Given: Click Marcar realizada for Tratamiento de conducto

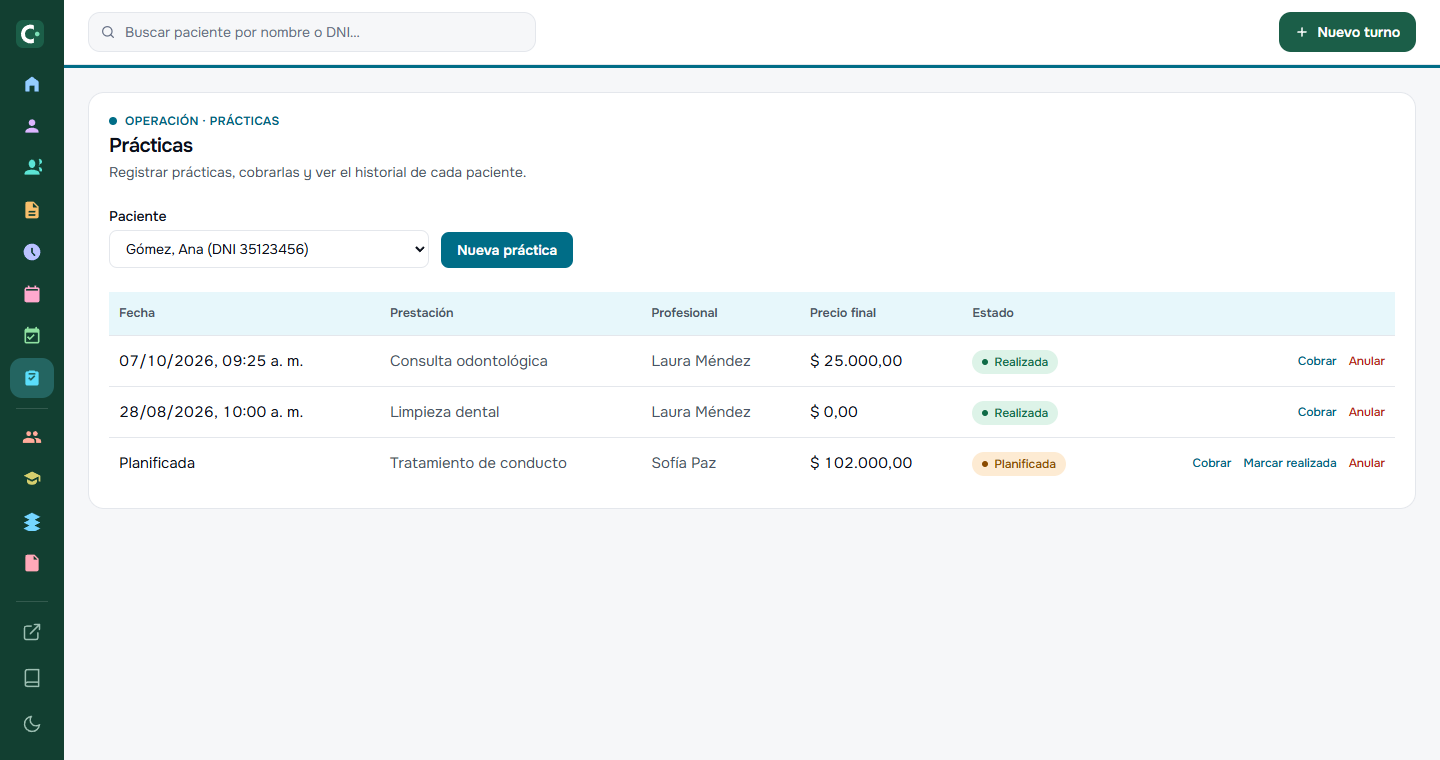Looking at the screenshot, I should [1290, 463].
